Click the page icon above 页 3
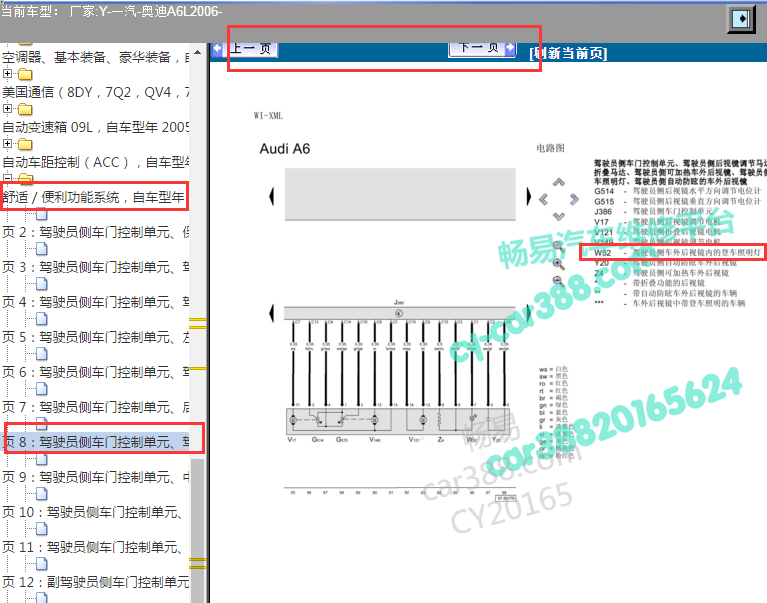The width and height of the screenshot is (767, 603). (x=42, y=249)
